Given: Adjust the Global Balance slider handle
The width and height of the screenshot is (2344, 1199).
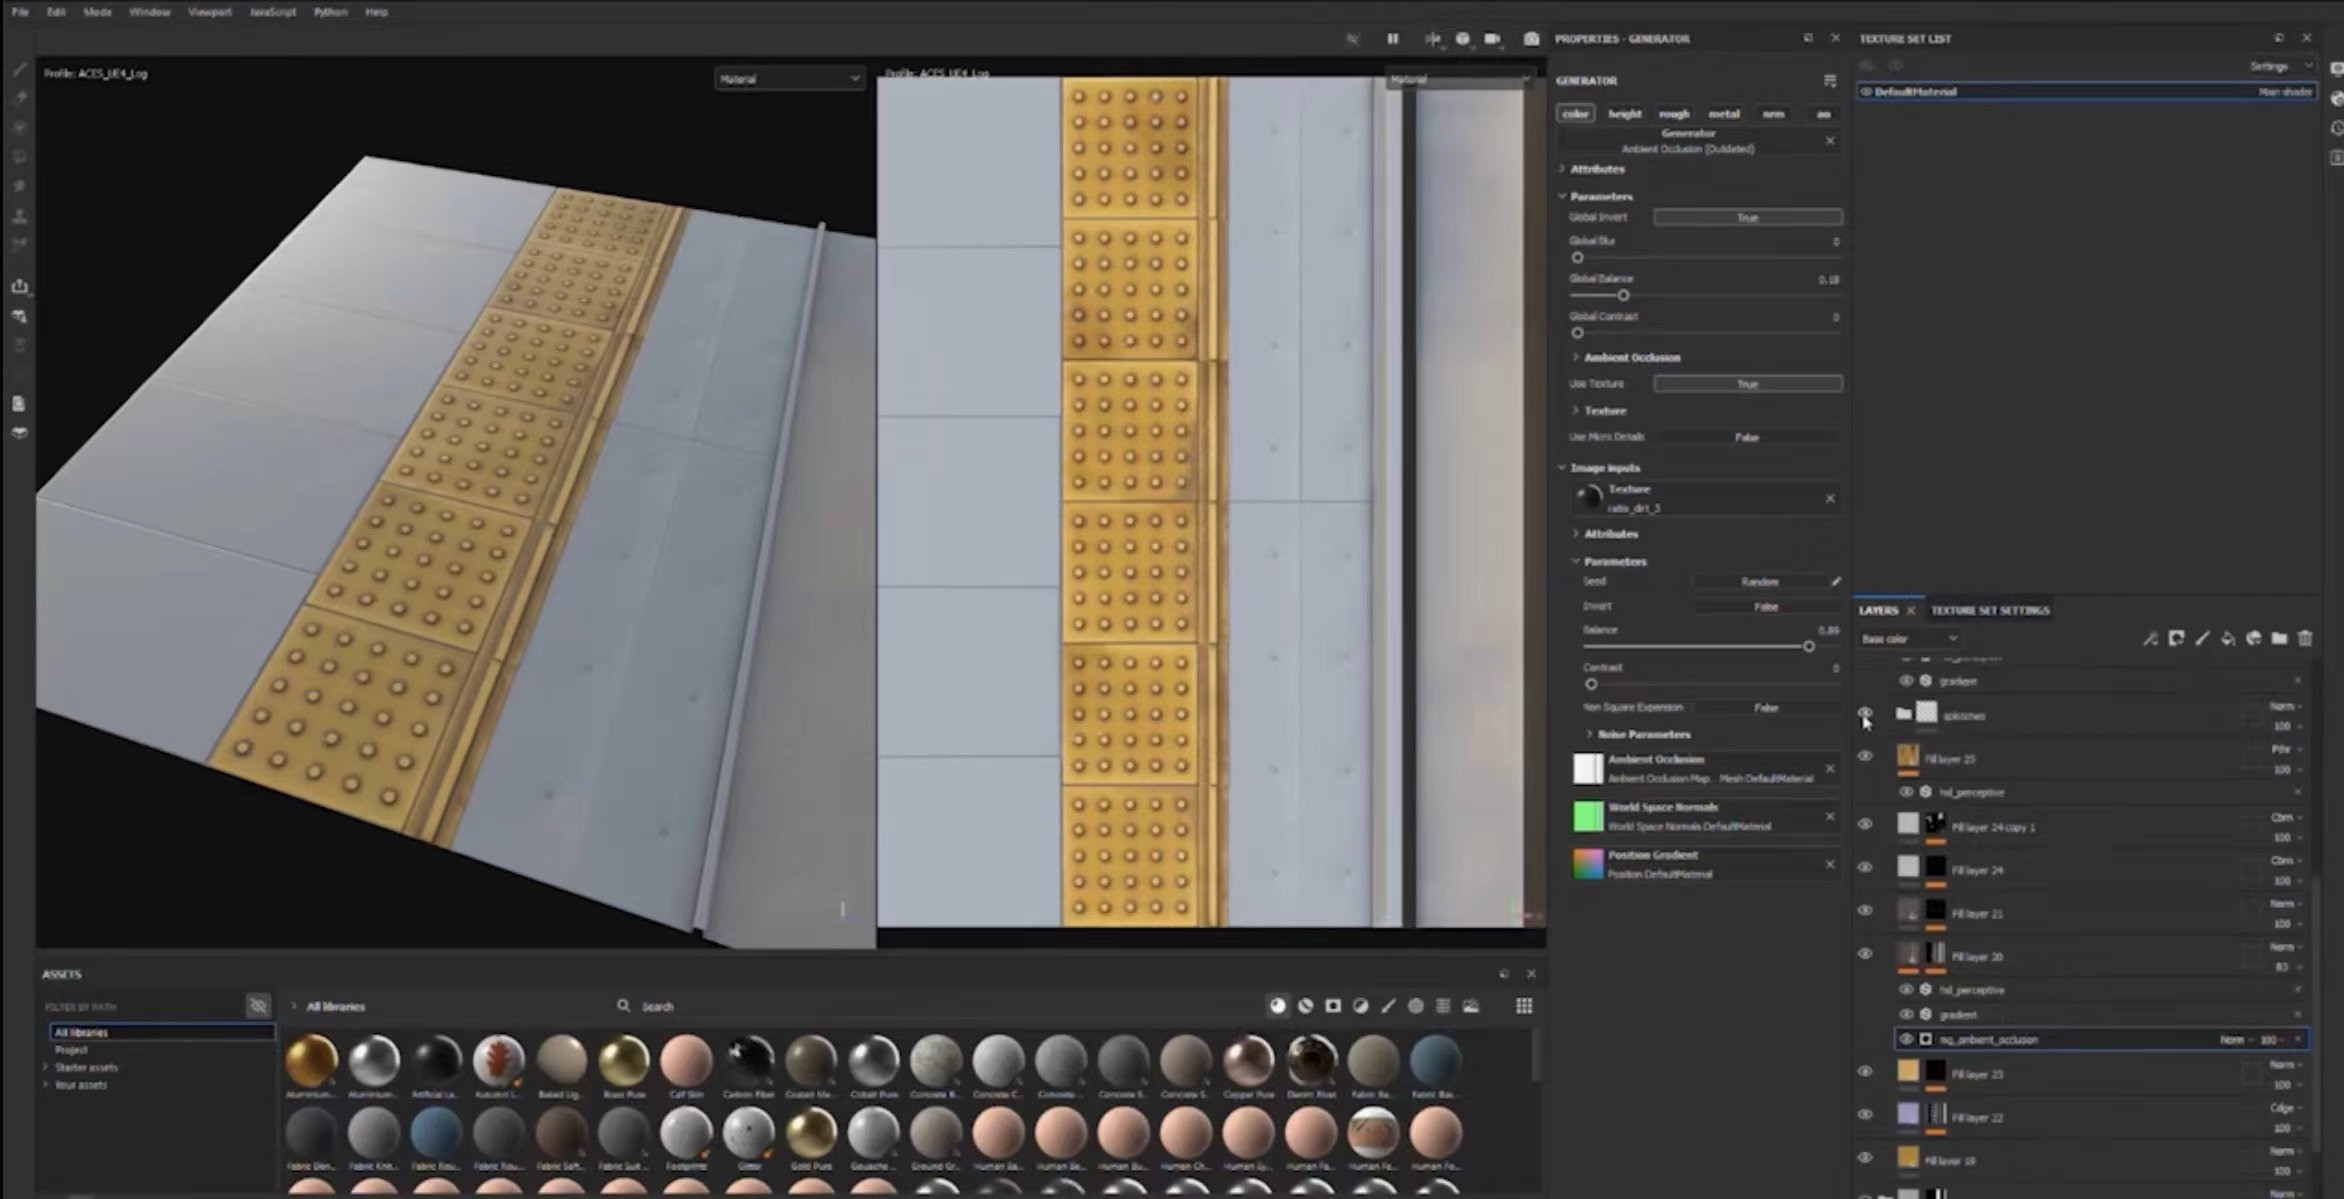Looking at the screenshot, I should pos(1623,296).
